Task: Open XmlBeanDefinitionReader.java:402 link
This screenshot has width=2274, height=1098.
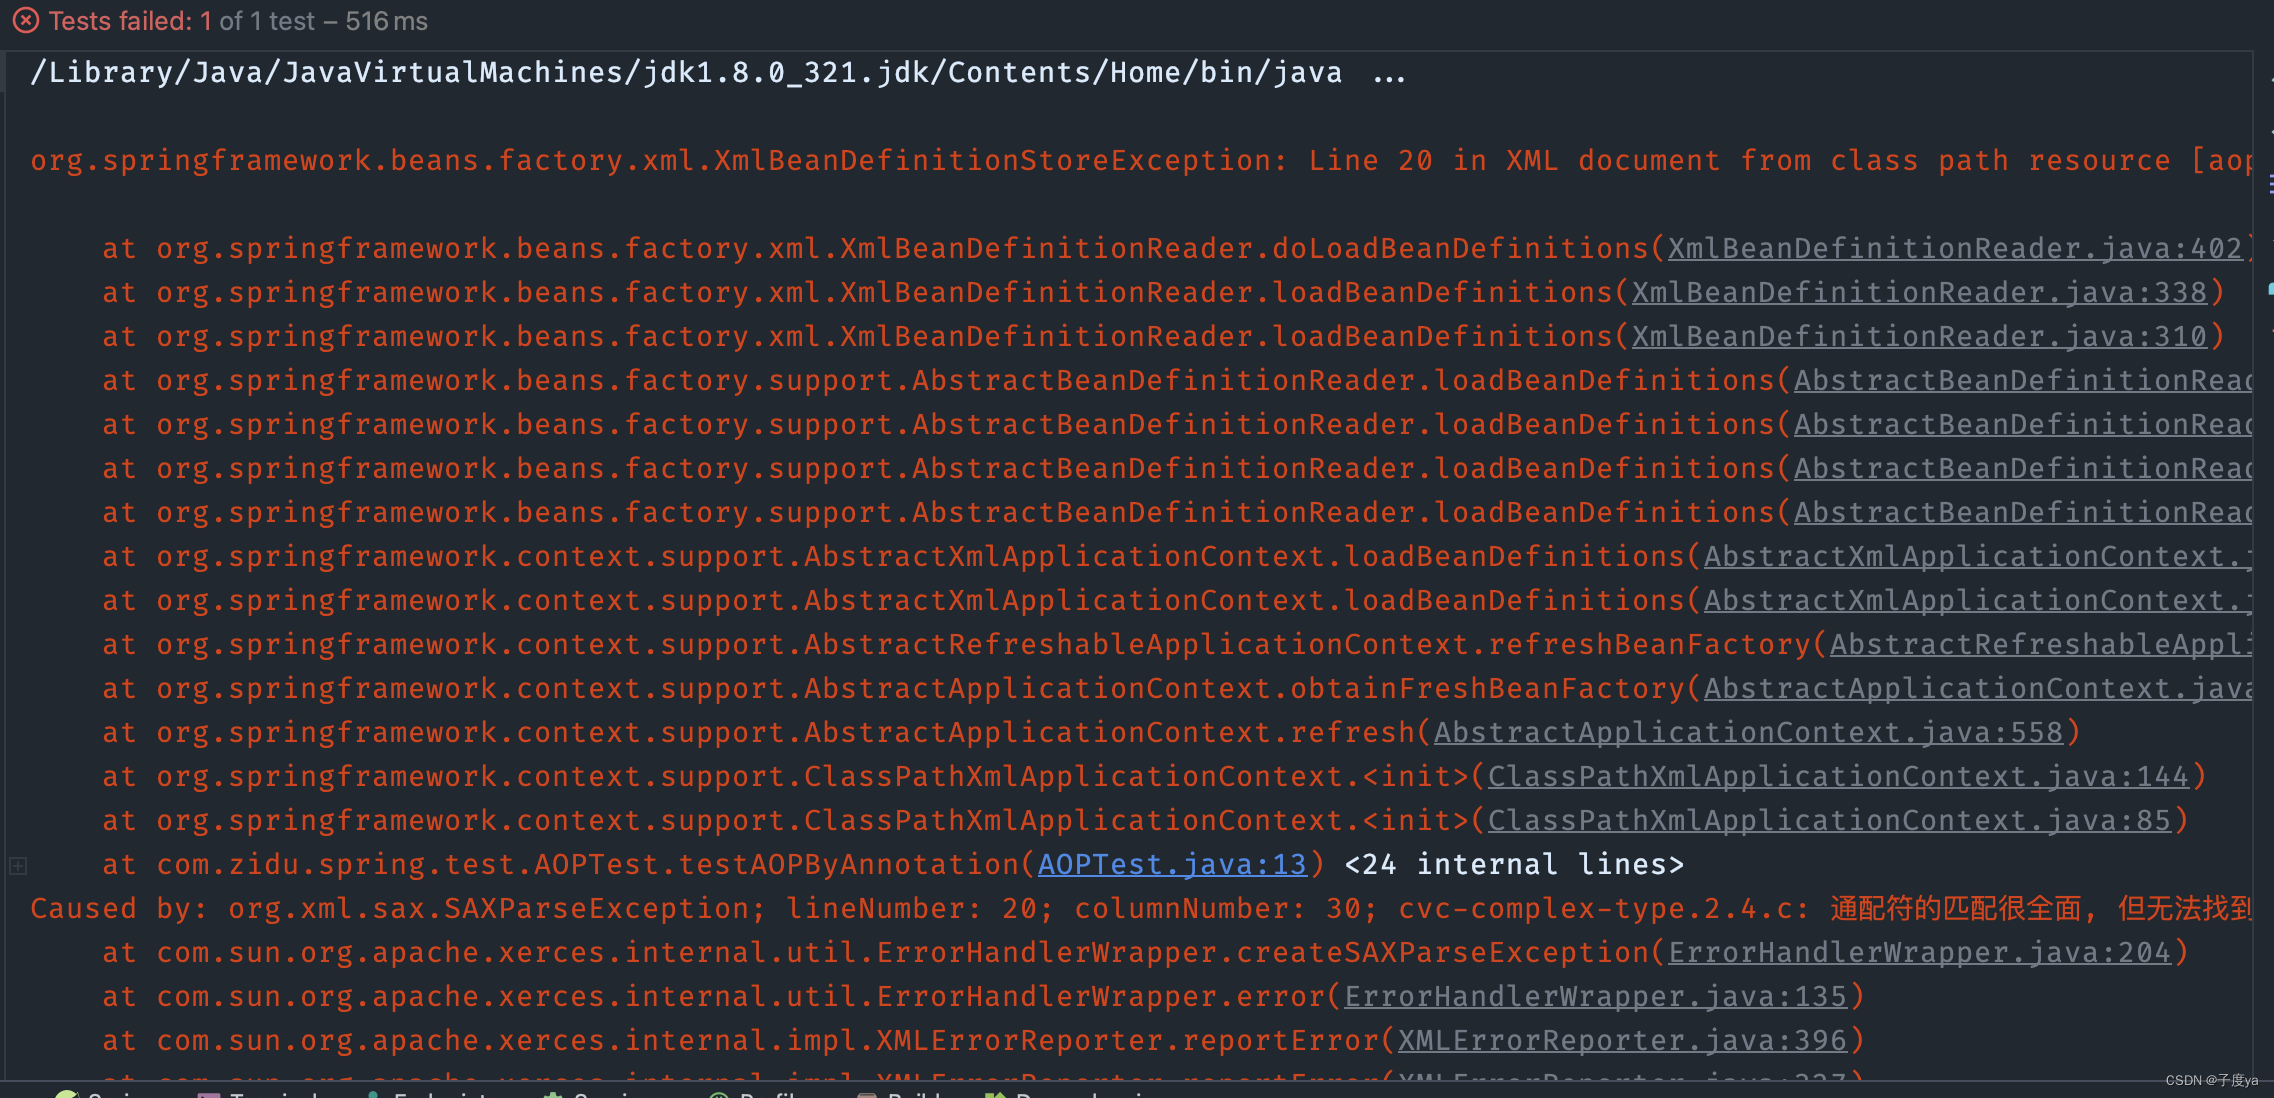Action: pos(1955,247)
